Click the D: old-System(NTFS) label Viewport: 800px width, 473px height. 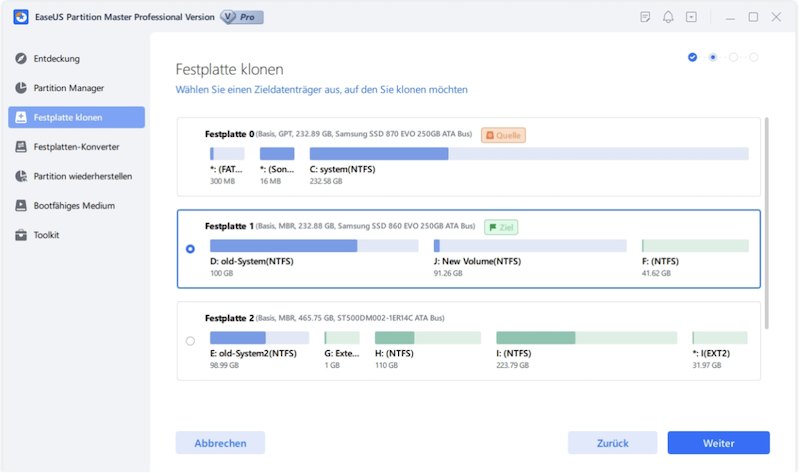(x=252, y=261)
